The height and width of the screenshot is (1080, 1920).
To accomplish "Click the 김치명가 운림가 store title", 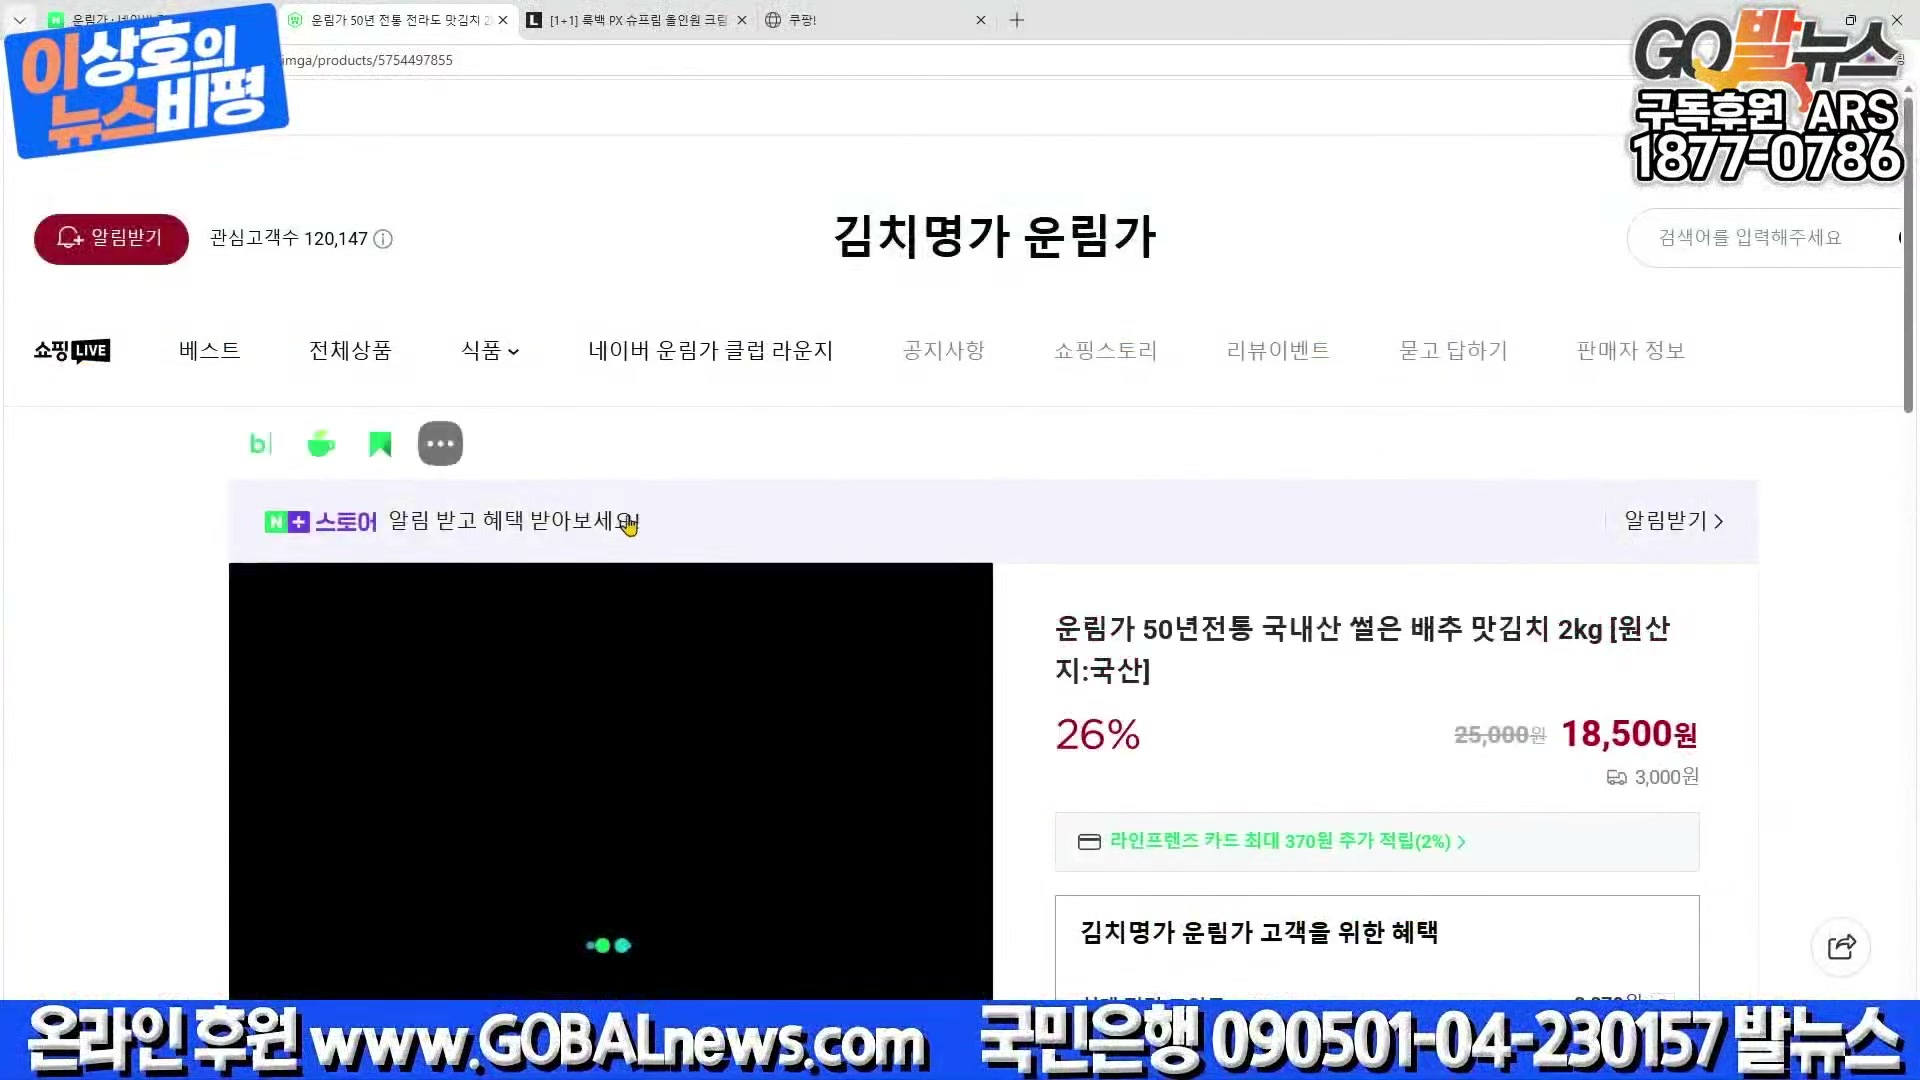I will (994, 238).
